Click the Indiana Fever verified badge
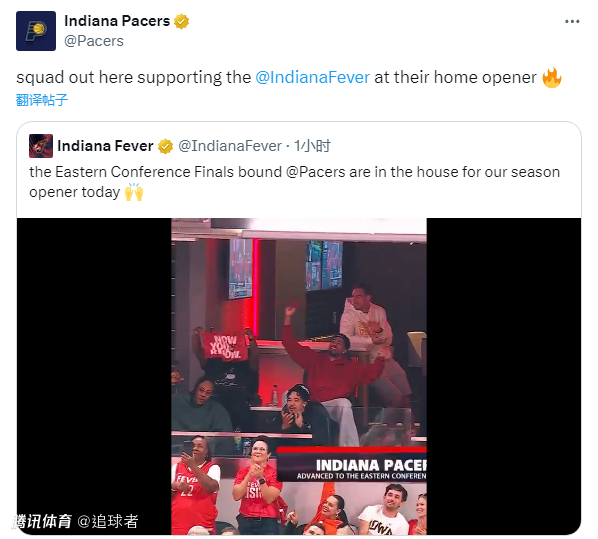 (166, 146)
